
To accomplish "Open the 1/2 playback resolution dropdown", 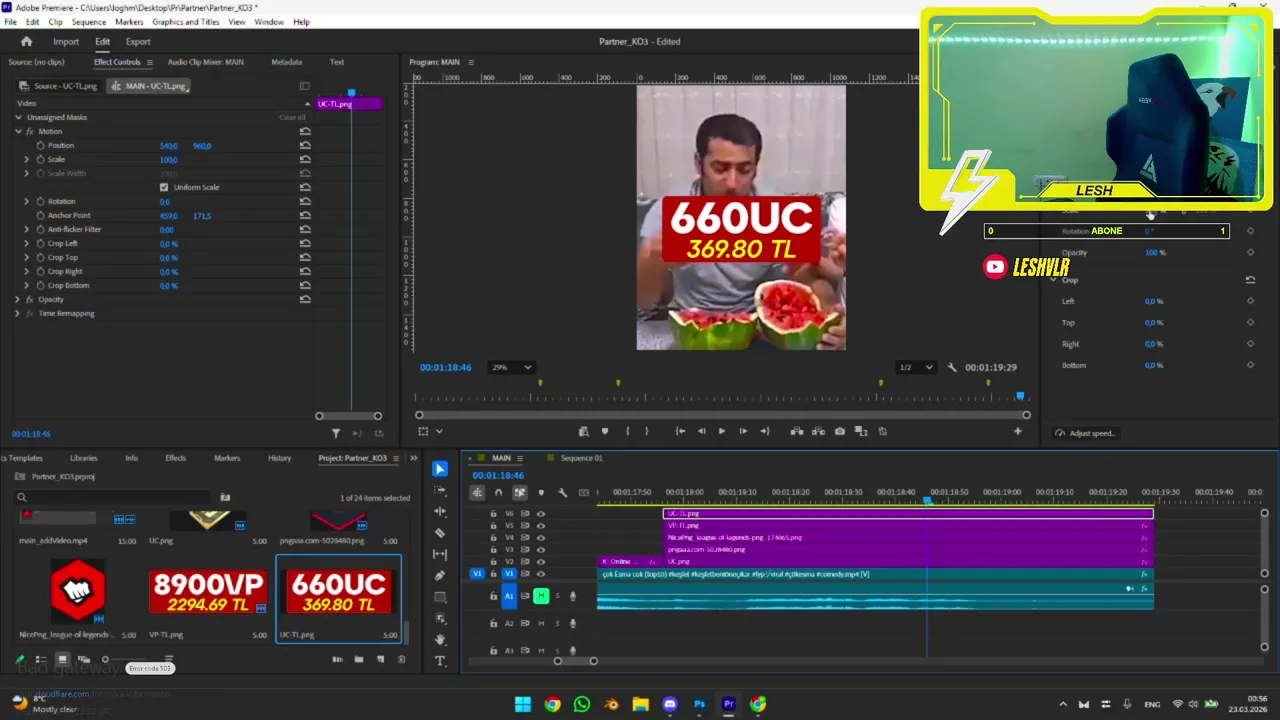I will pyautogui.click(x=917, y=367).
